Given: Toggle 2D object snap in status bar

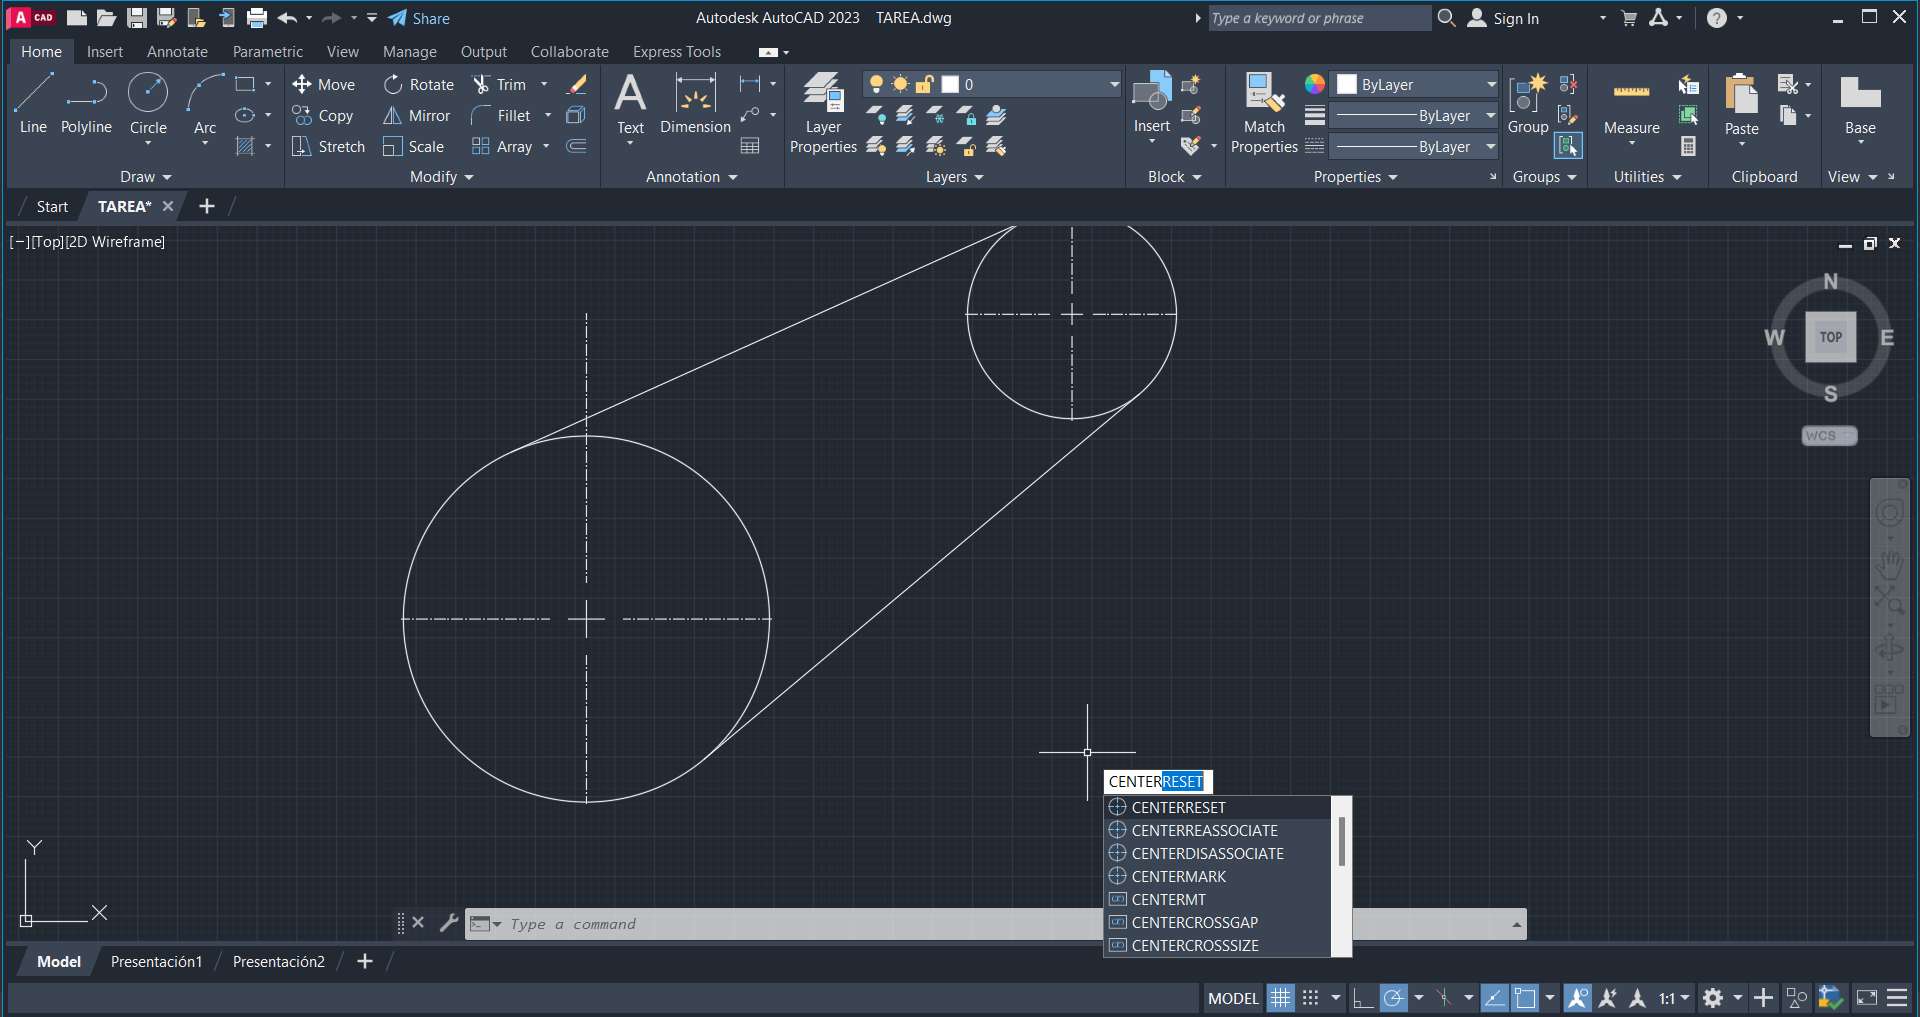Looking at the screenshot, I should point(1525,998).
